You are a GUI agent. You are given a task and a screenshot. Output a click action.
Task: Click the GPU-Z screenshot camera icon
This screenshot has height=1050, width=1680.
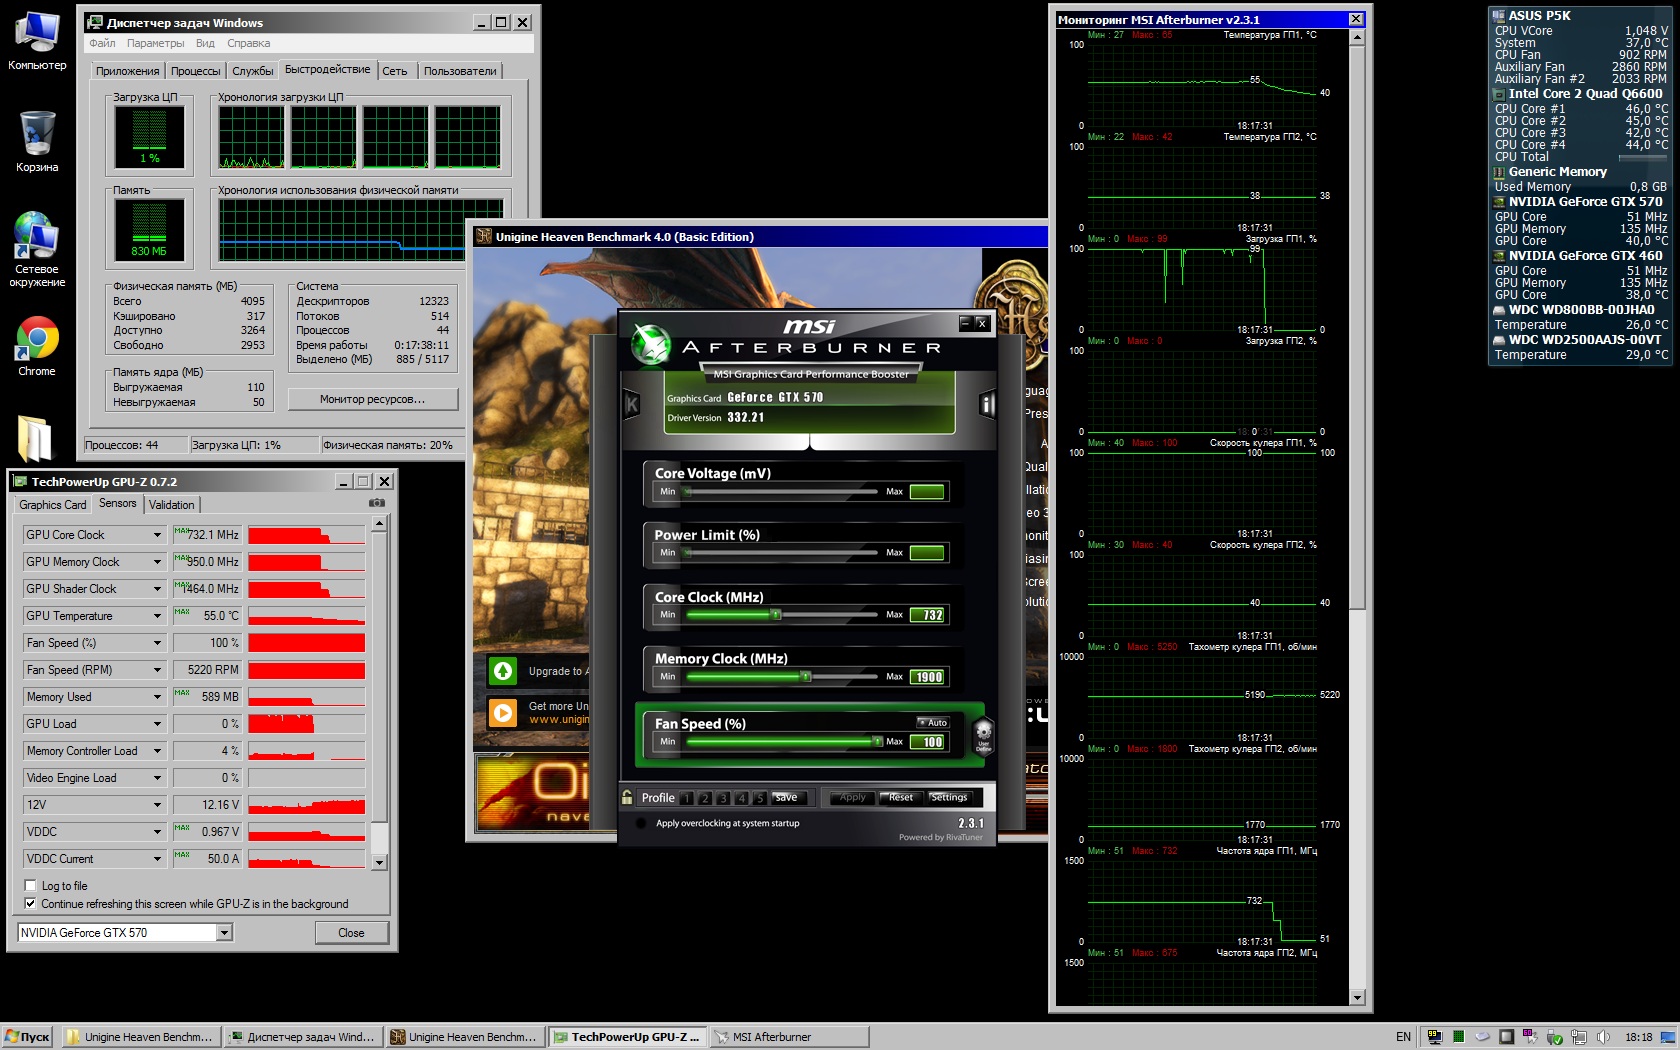pyautogui.click(x=377, y=503)
